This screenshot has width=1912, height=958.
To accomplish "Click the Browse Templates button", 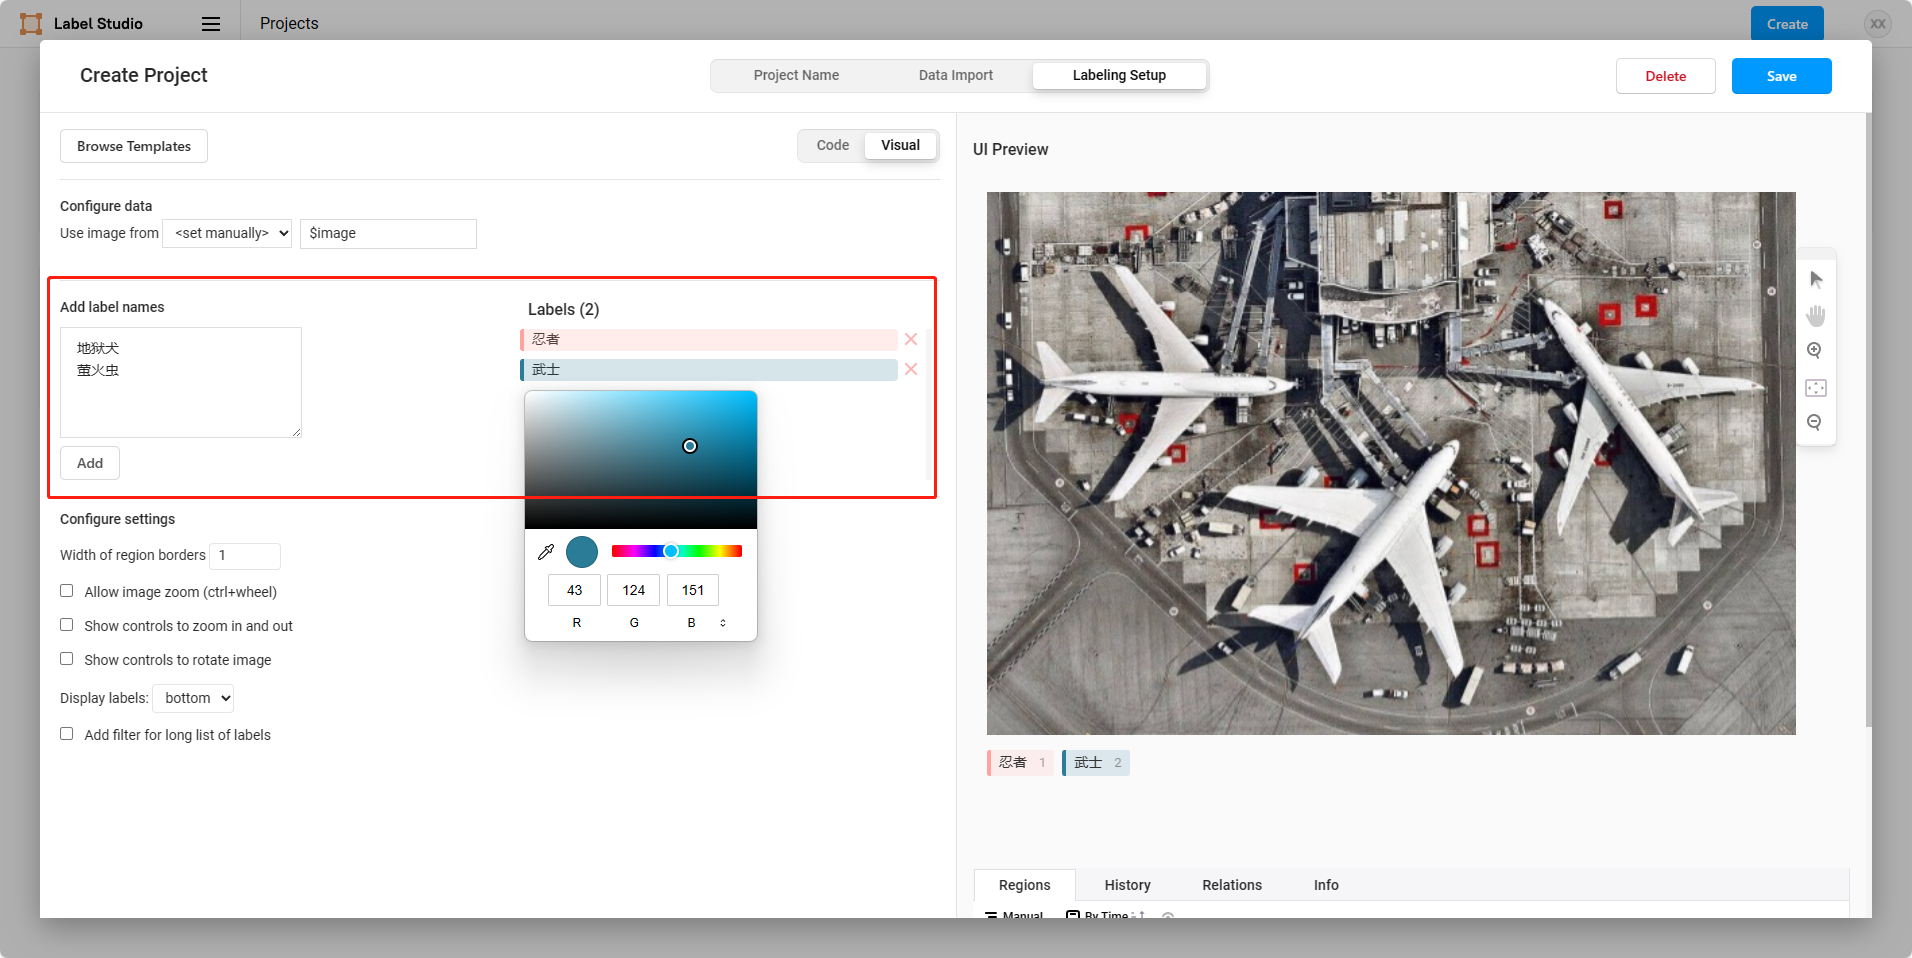I will click(134, 146).
